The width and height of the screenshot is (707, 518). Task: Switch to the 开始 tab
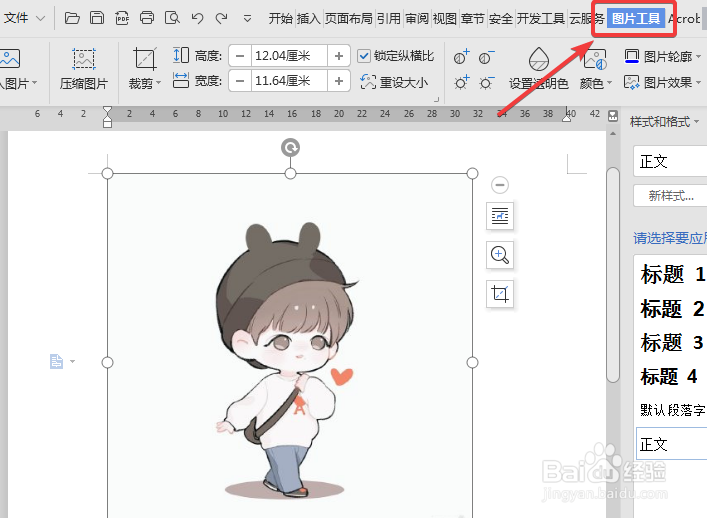click(280, 18)
